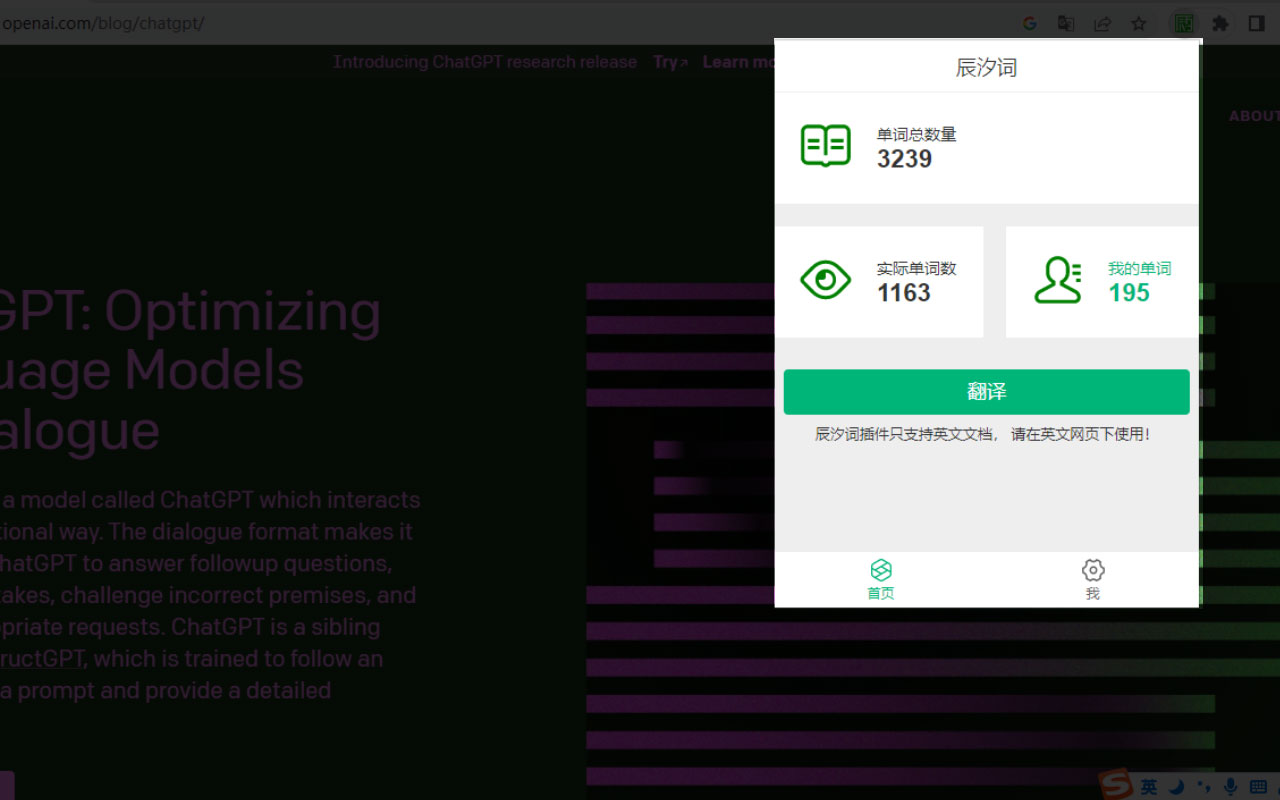Image resolution: width=1280 pixels, height=800 pixels.
Task: Open the browser translate page icon
Action: [1066, 23]
